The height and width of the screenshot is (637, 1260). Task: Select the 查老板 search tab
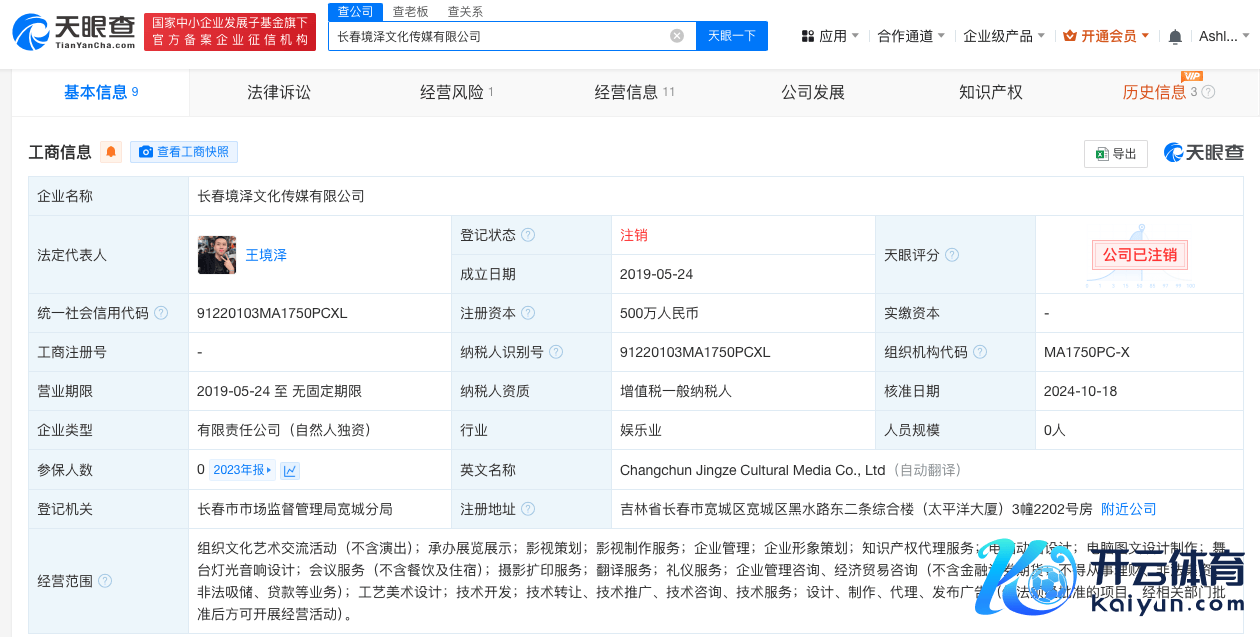[x=410, y=12]
